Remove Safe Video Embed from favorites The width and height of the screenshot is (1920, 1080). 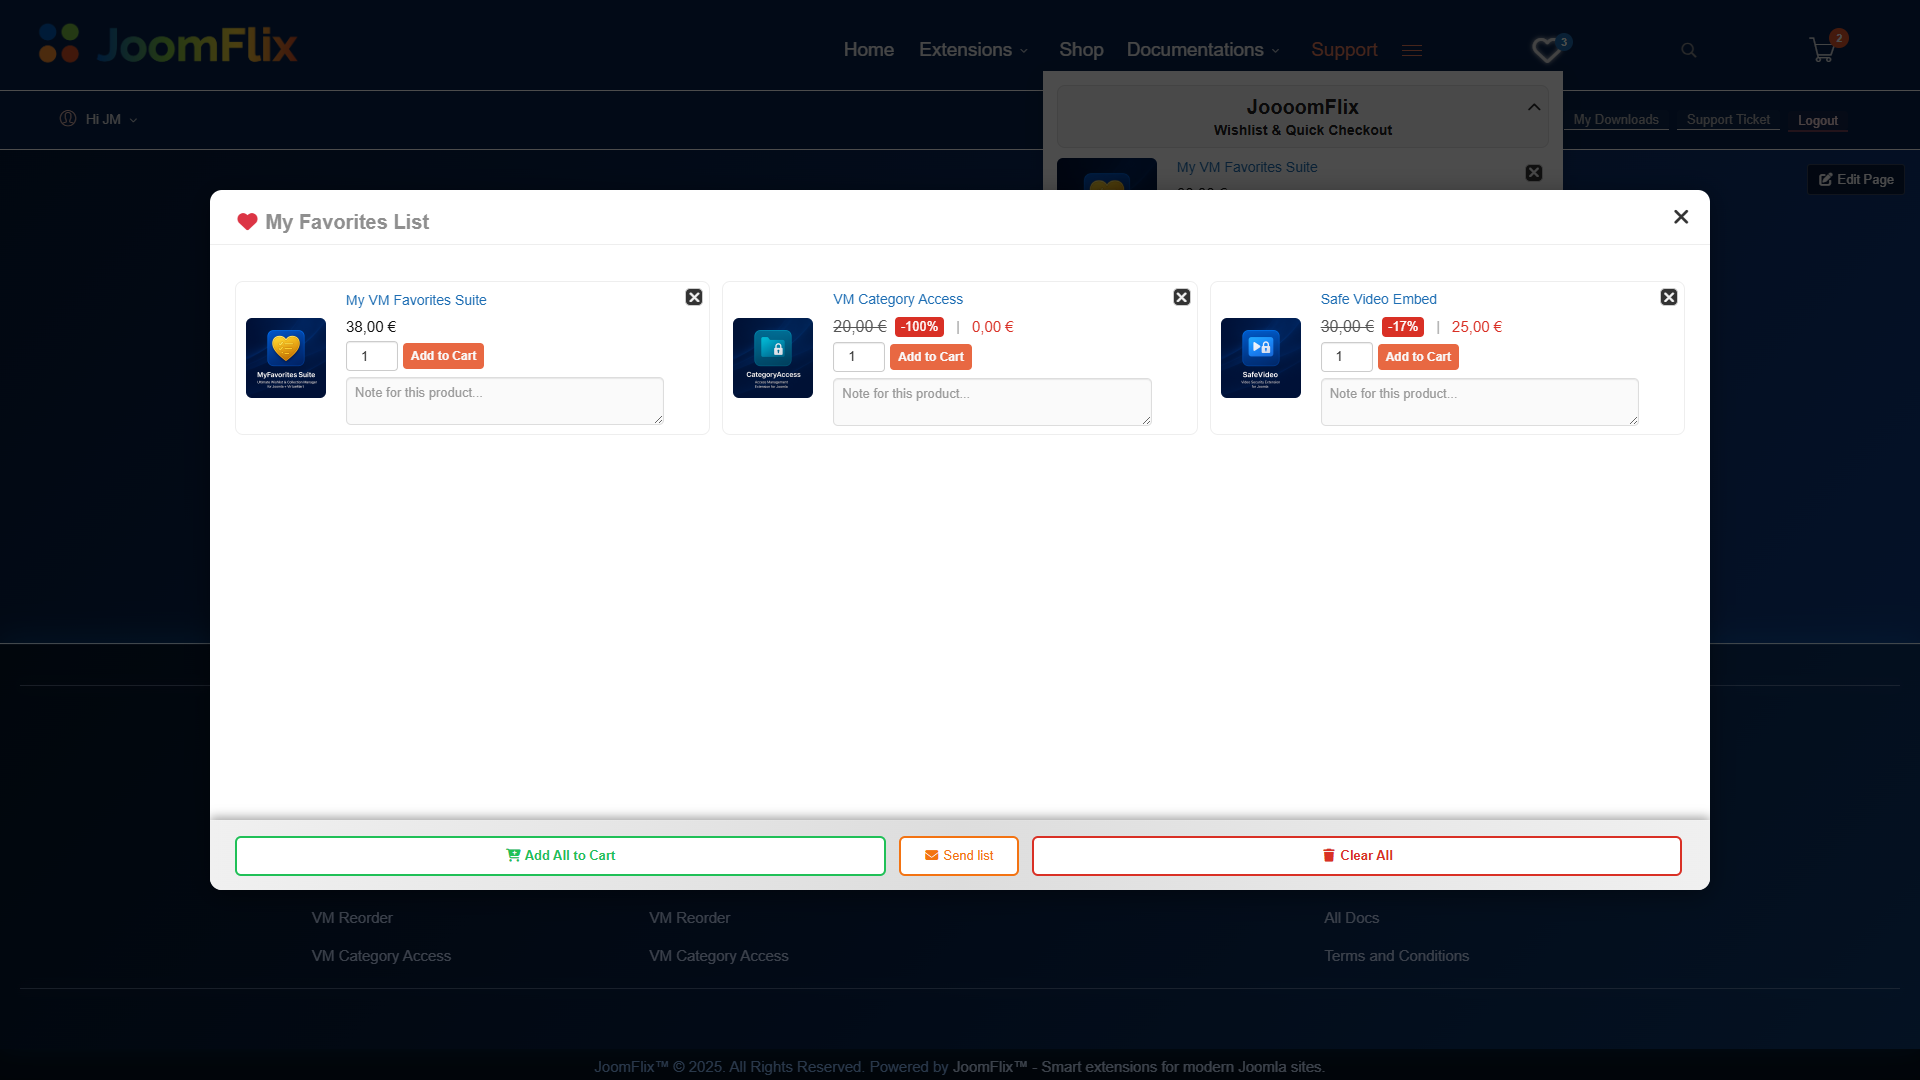[1668, 297]
